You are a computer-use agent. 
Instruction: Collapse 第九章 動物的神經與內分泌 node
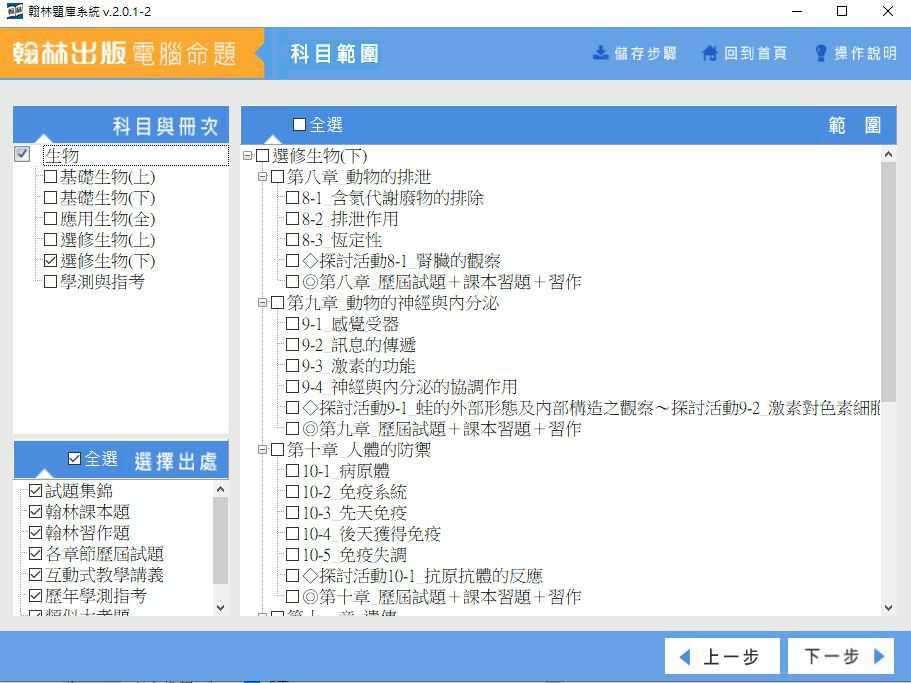pyautogui.click(x=263, y=302)
